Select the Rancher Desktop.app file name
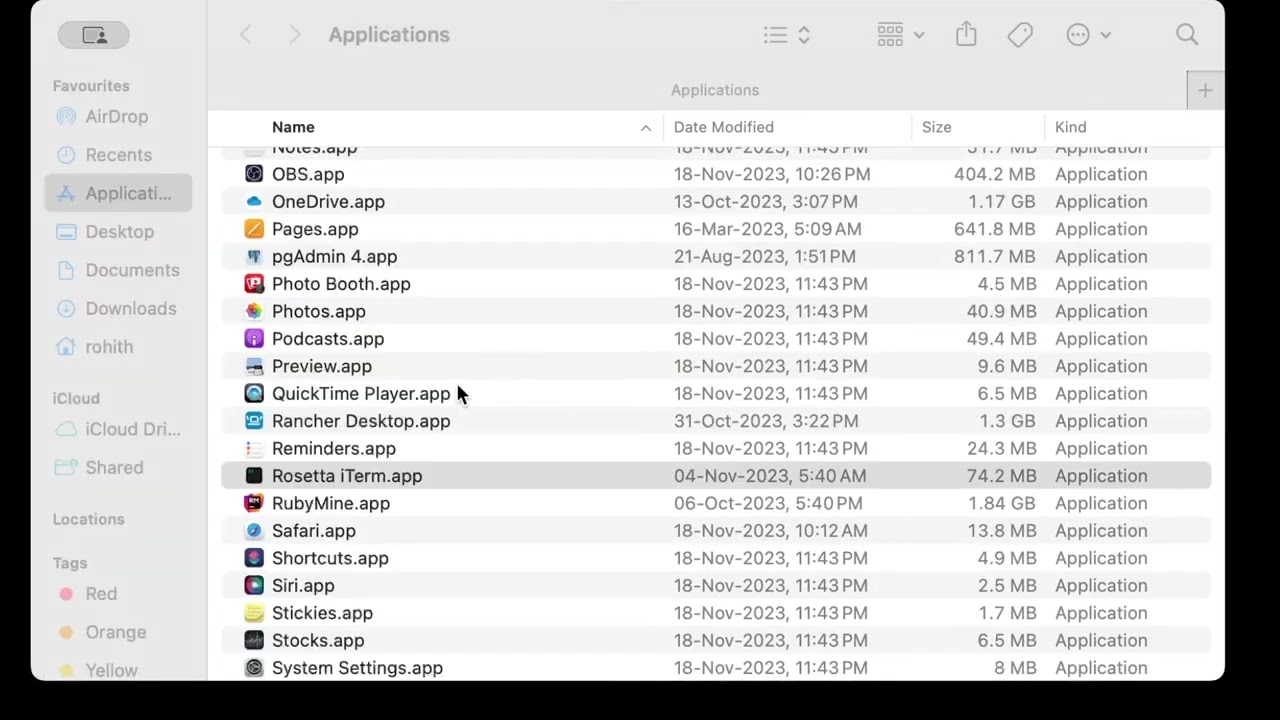The image size is (1280, 720). tap(361, 421)
